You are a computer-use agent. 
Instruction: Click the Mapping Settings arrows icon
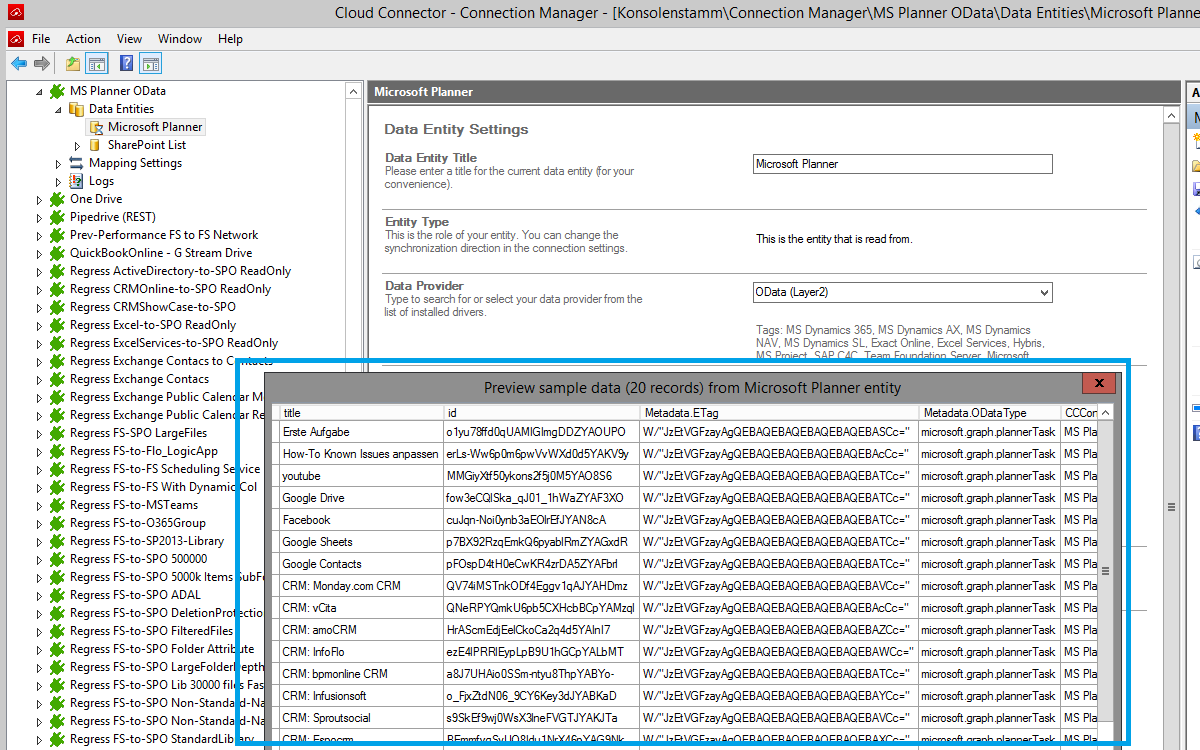[77, 163]
